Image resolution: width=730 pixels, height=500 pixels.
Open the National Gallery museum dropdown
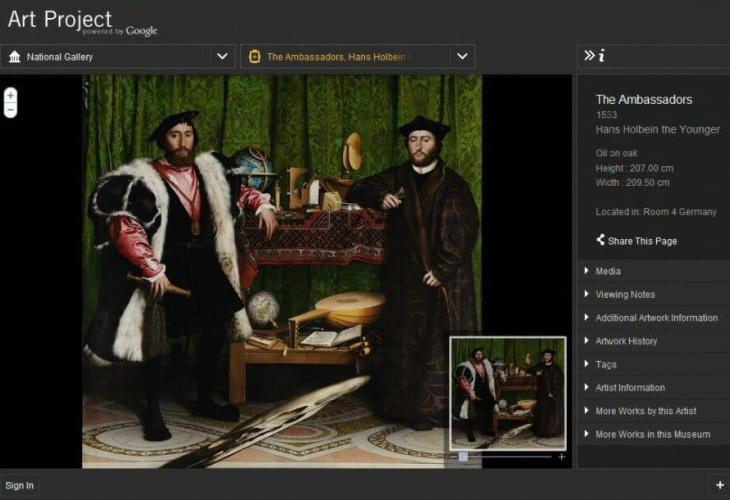[x=222, y=57]
